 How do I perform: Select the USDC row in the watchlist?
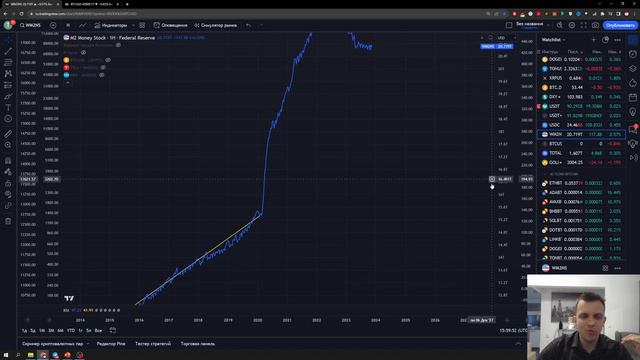click(581, 125)
